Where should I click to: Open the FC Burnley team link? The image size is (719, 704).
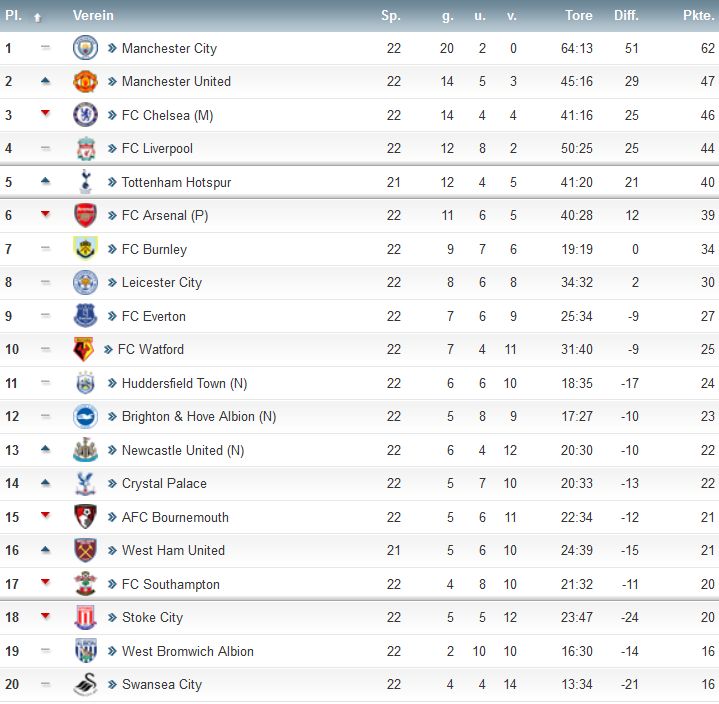[x=154, y=249]
